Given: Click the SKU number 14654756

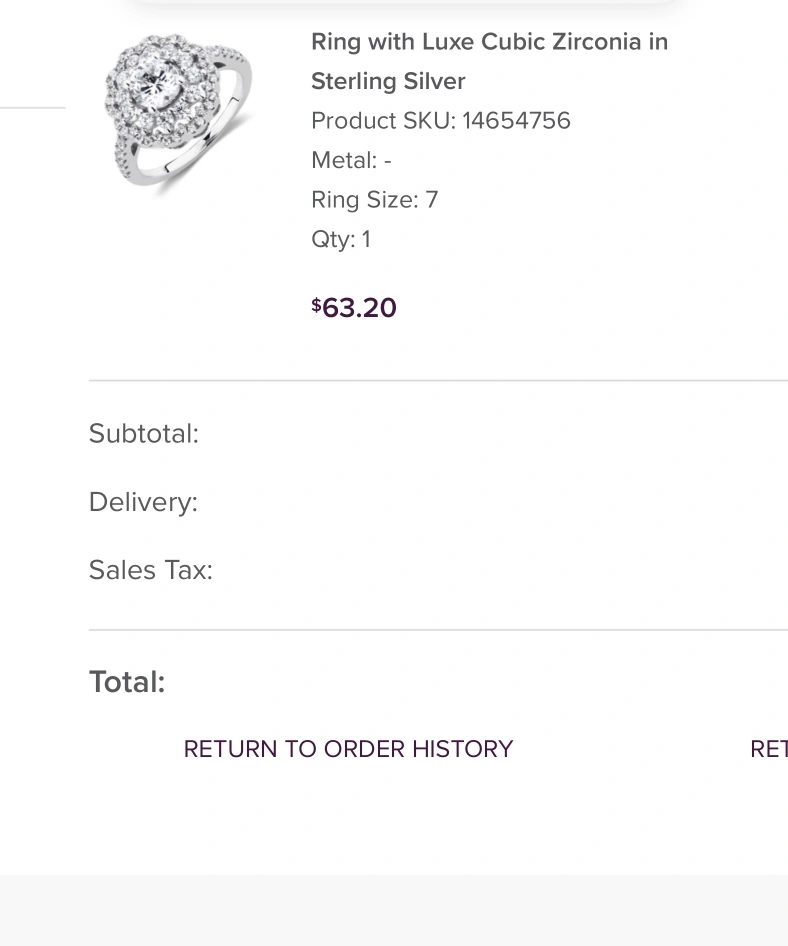Looking at the screenshot, I should 516,121.
